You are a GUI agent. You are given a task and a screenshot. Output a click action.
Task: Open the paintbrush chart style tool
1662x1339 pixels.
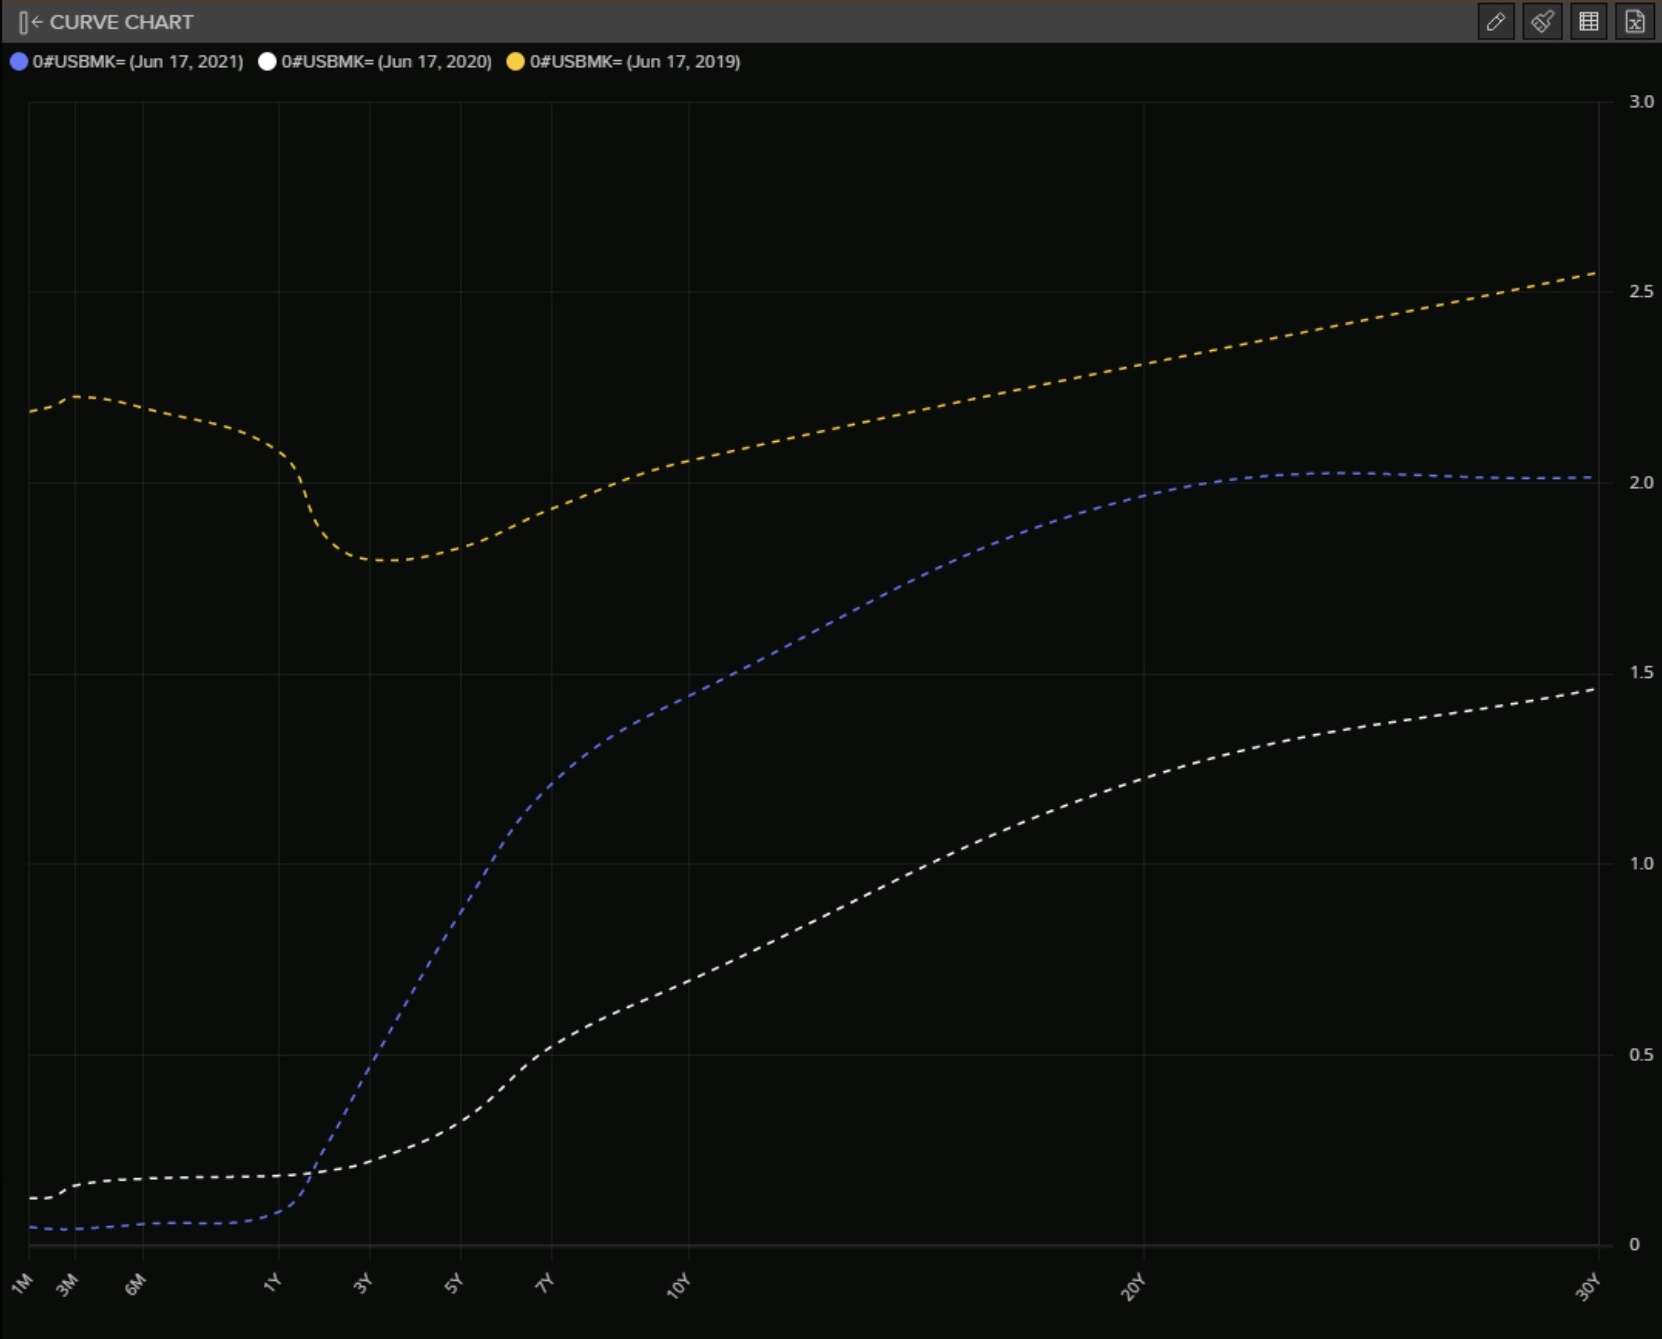(x=1542, y=22)
